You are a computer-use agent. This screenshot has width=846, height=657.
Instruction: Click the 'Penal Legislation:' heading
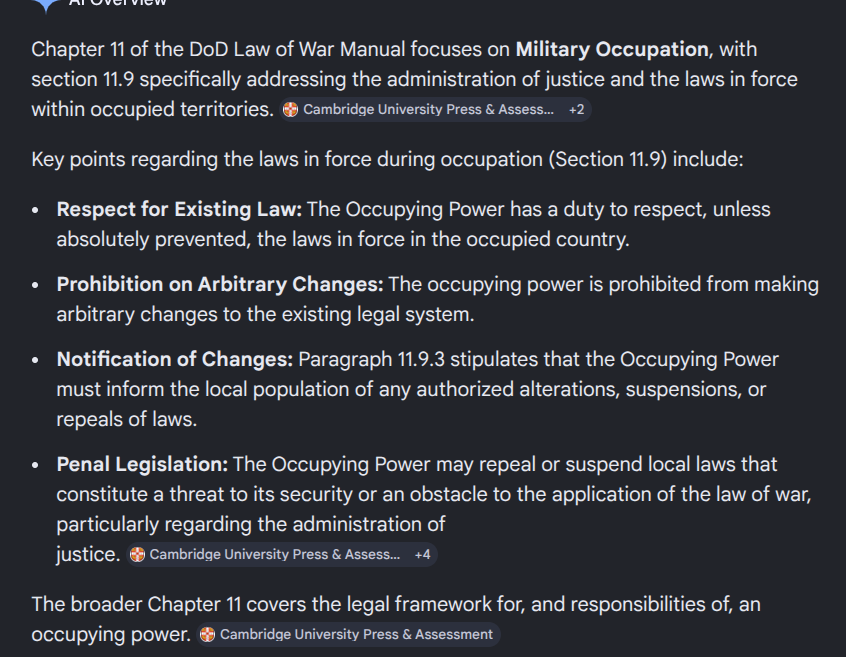click(142, 464)
